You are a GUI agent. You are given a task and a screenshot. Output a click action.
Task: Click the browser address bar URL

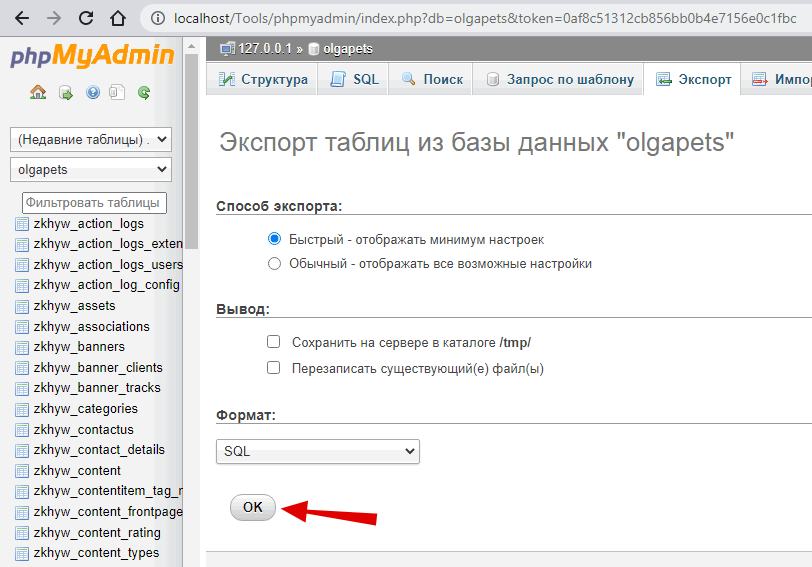coord(485,19)
